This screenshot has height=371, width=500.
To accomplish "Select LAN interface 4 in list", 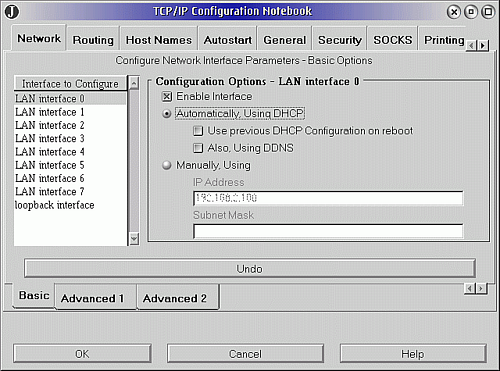I will [70, 152].
